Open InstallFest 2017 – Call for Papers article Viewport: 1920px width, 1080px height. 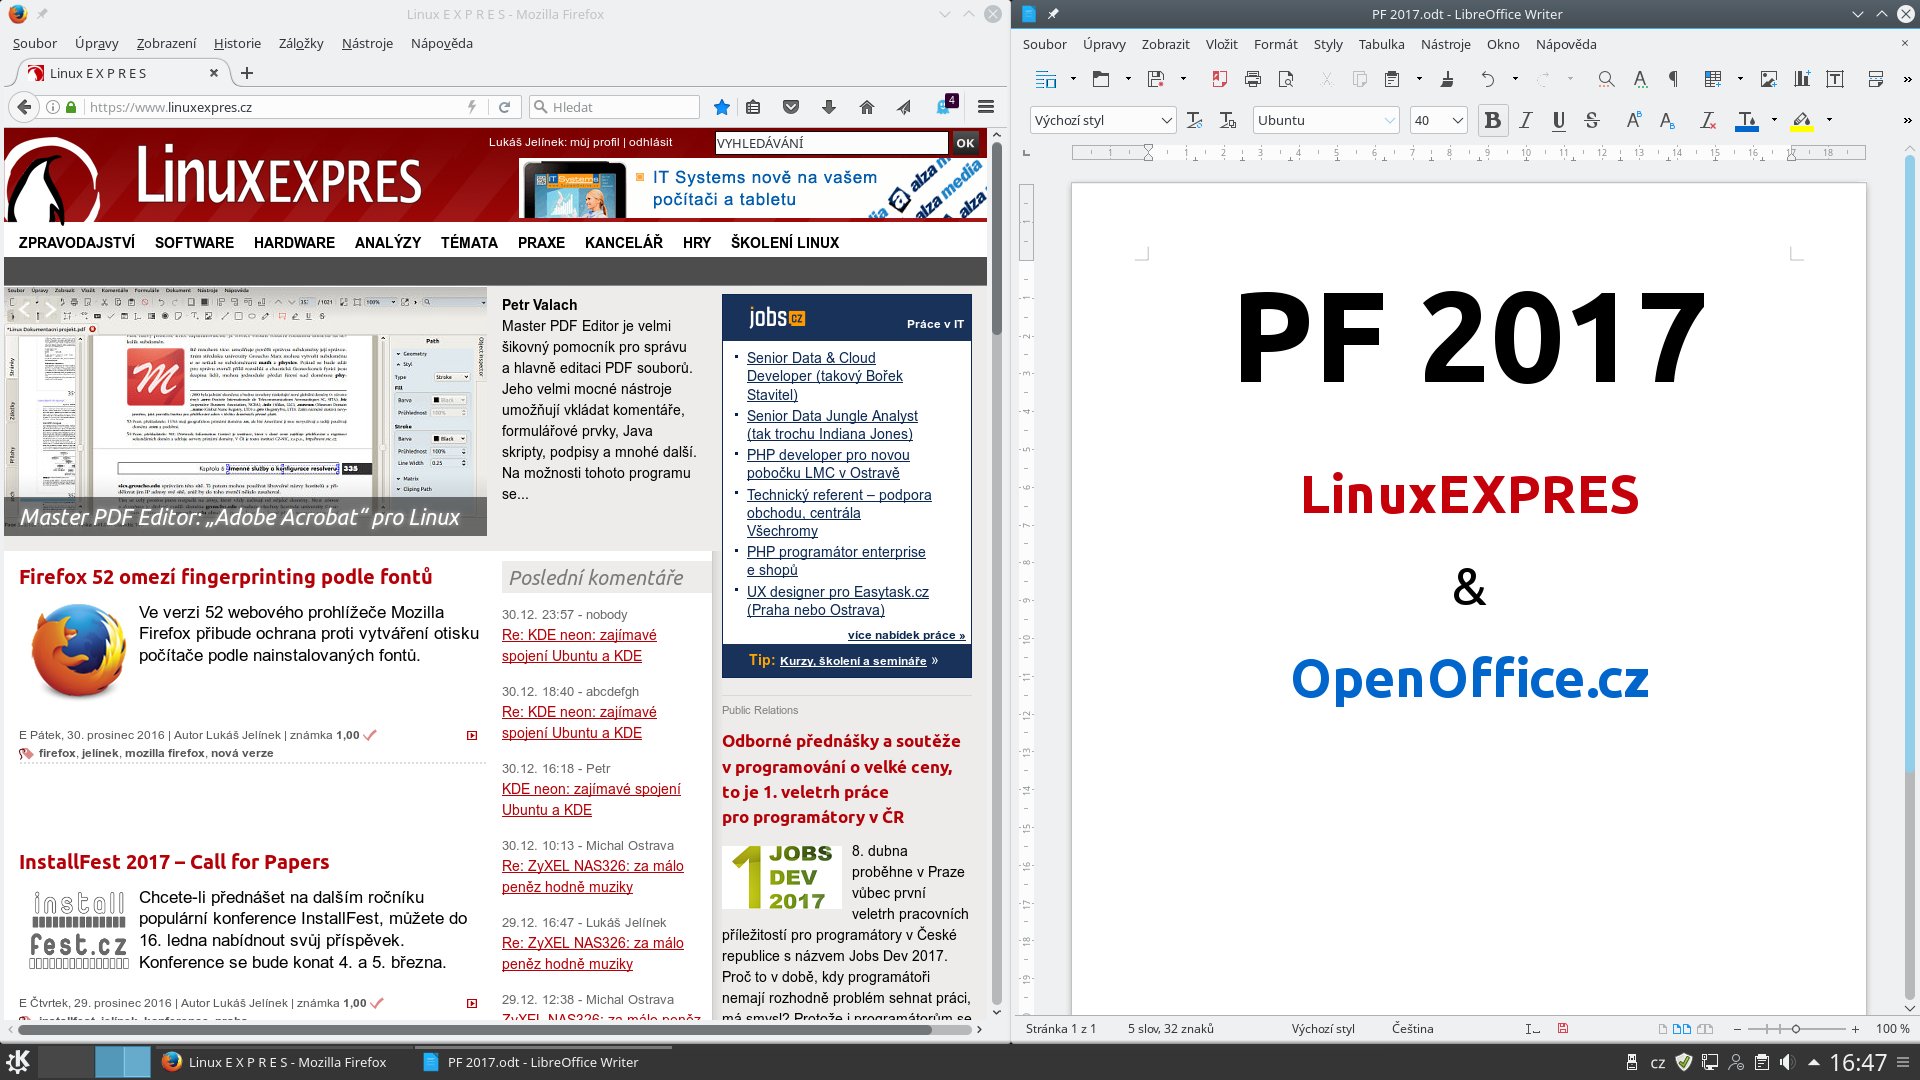pyautogui.click(x=174, y=861)
